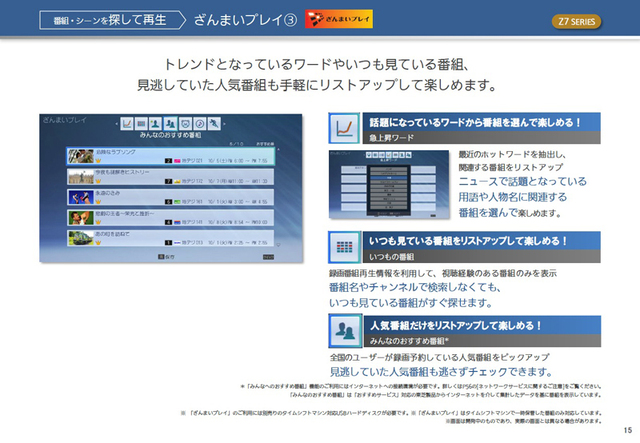Image resolution: width=640 pixels, height=443 pixels.
Task: Open green train thumbnail in last program row
Action: pos(81,238)
